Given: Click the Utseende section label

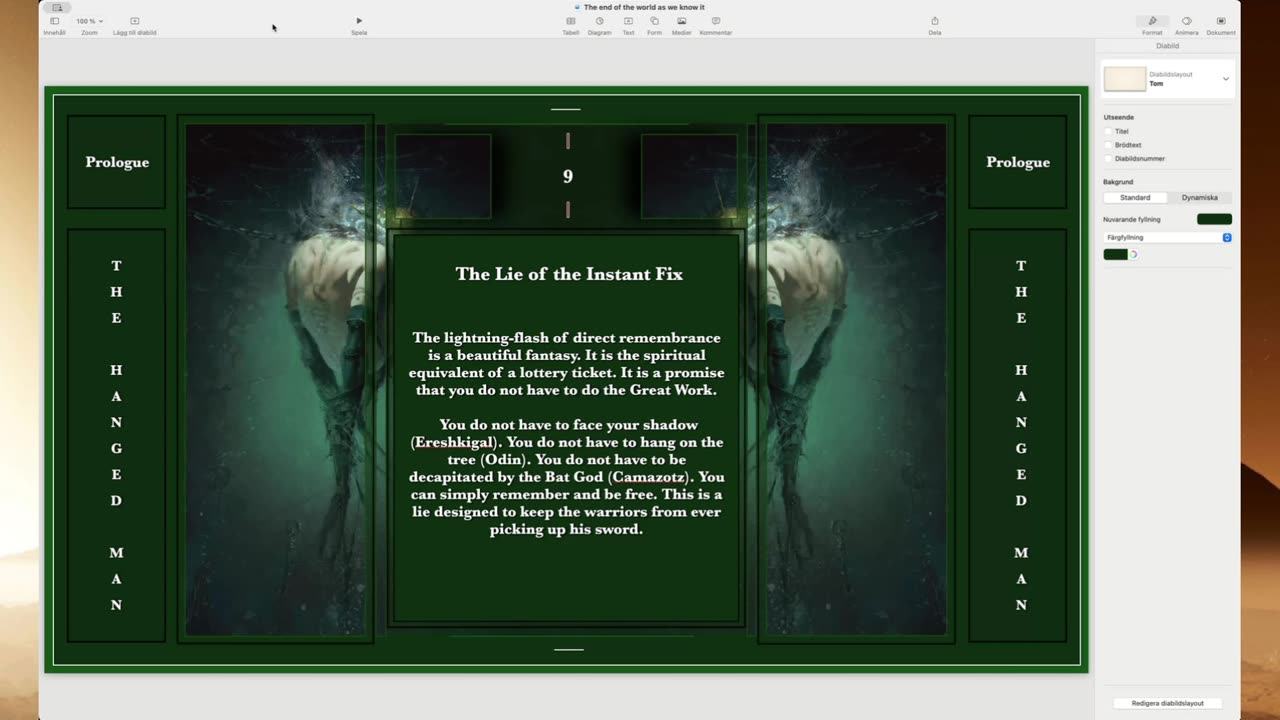Looking at the screenshot, I should 1119,117.
